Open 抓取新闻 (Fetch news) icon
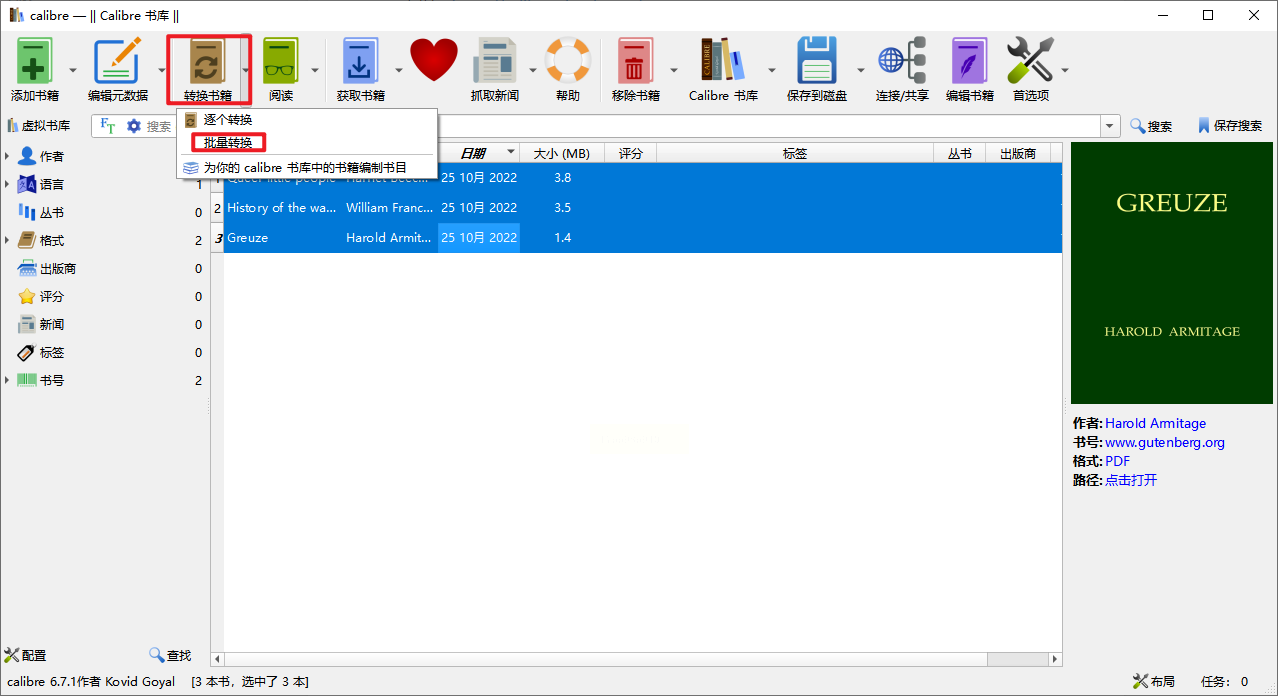Screen dimensions: 1278x696 click(494, 64)
